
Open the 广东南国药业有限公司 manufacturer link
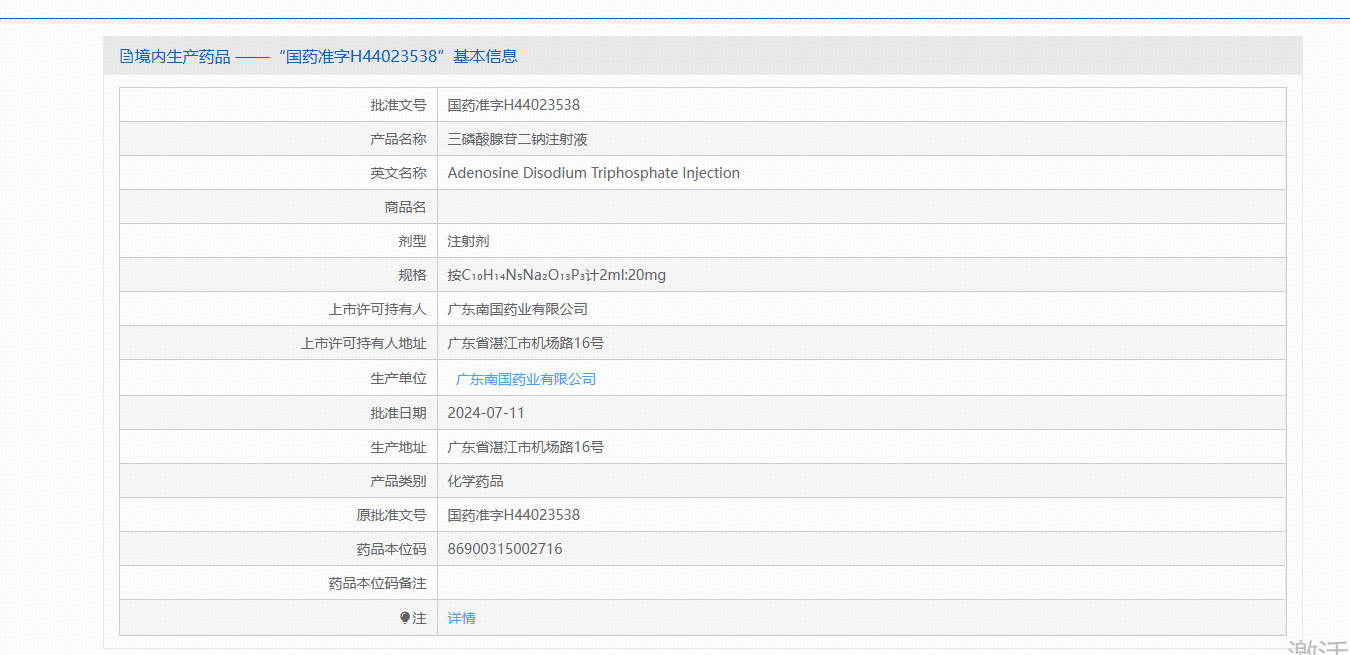[x=525, y=379]
